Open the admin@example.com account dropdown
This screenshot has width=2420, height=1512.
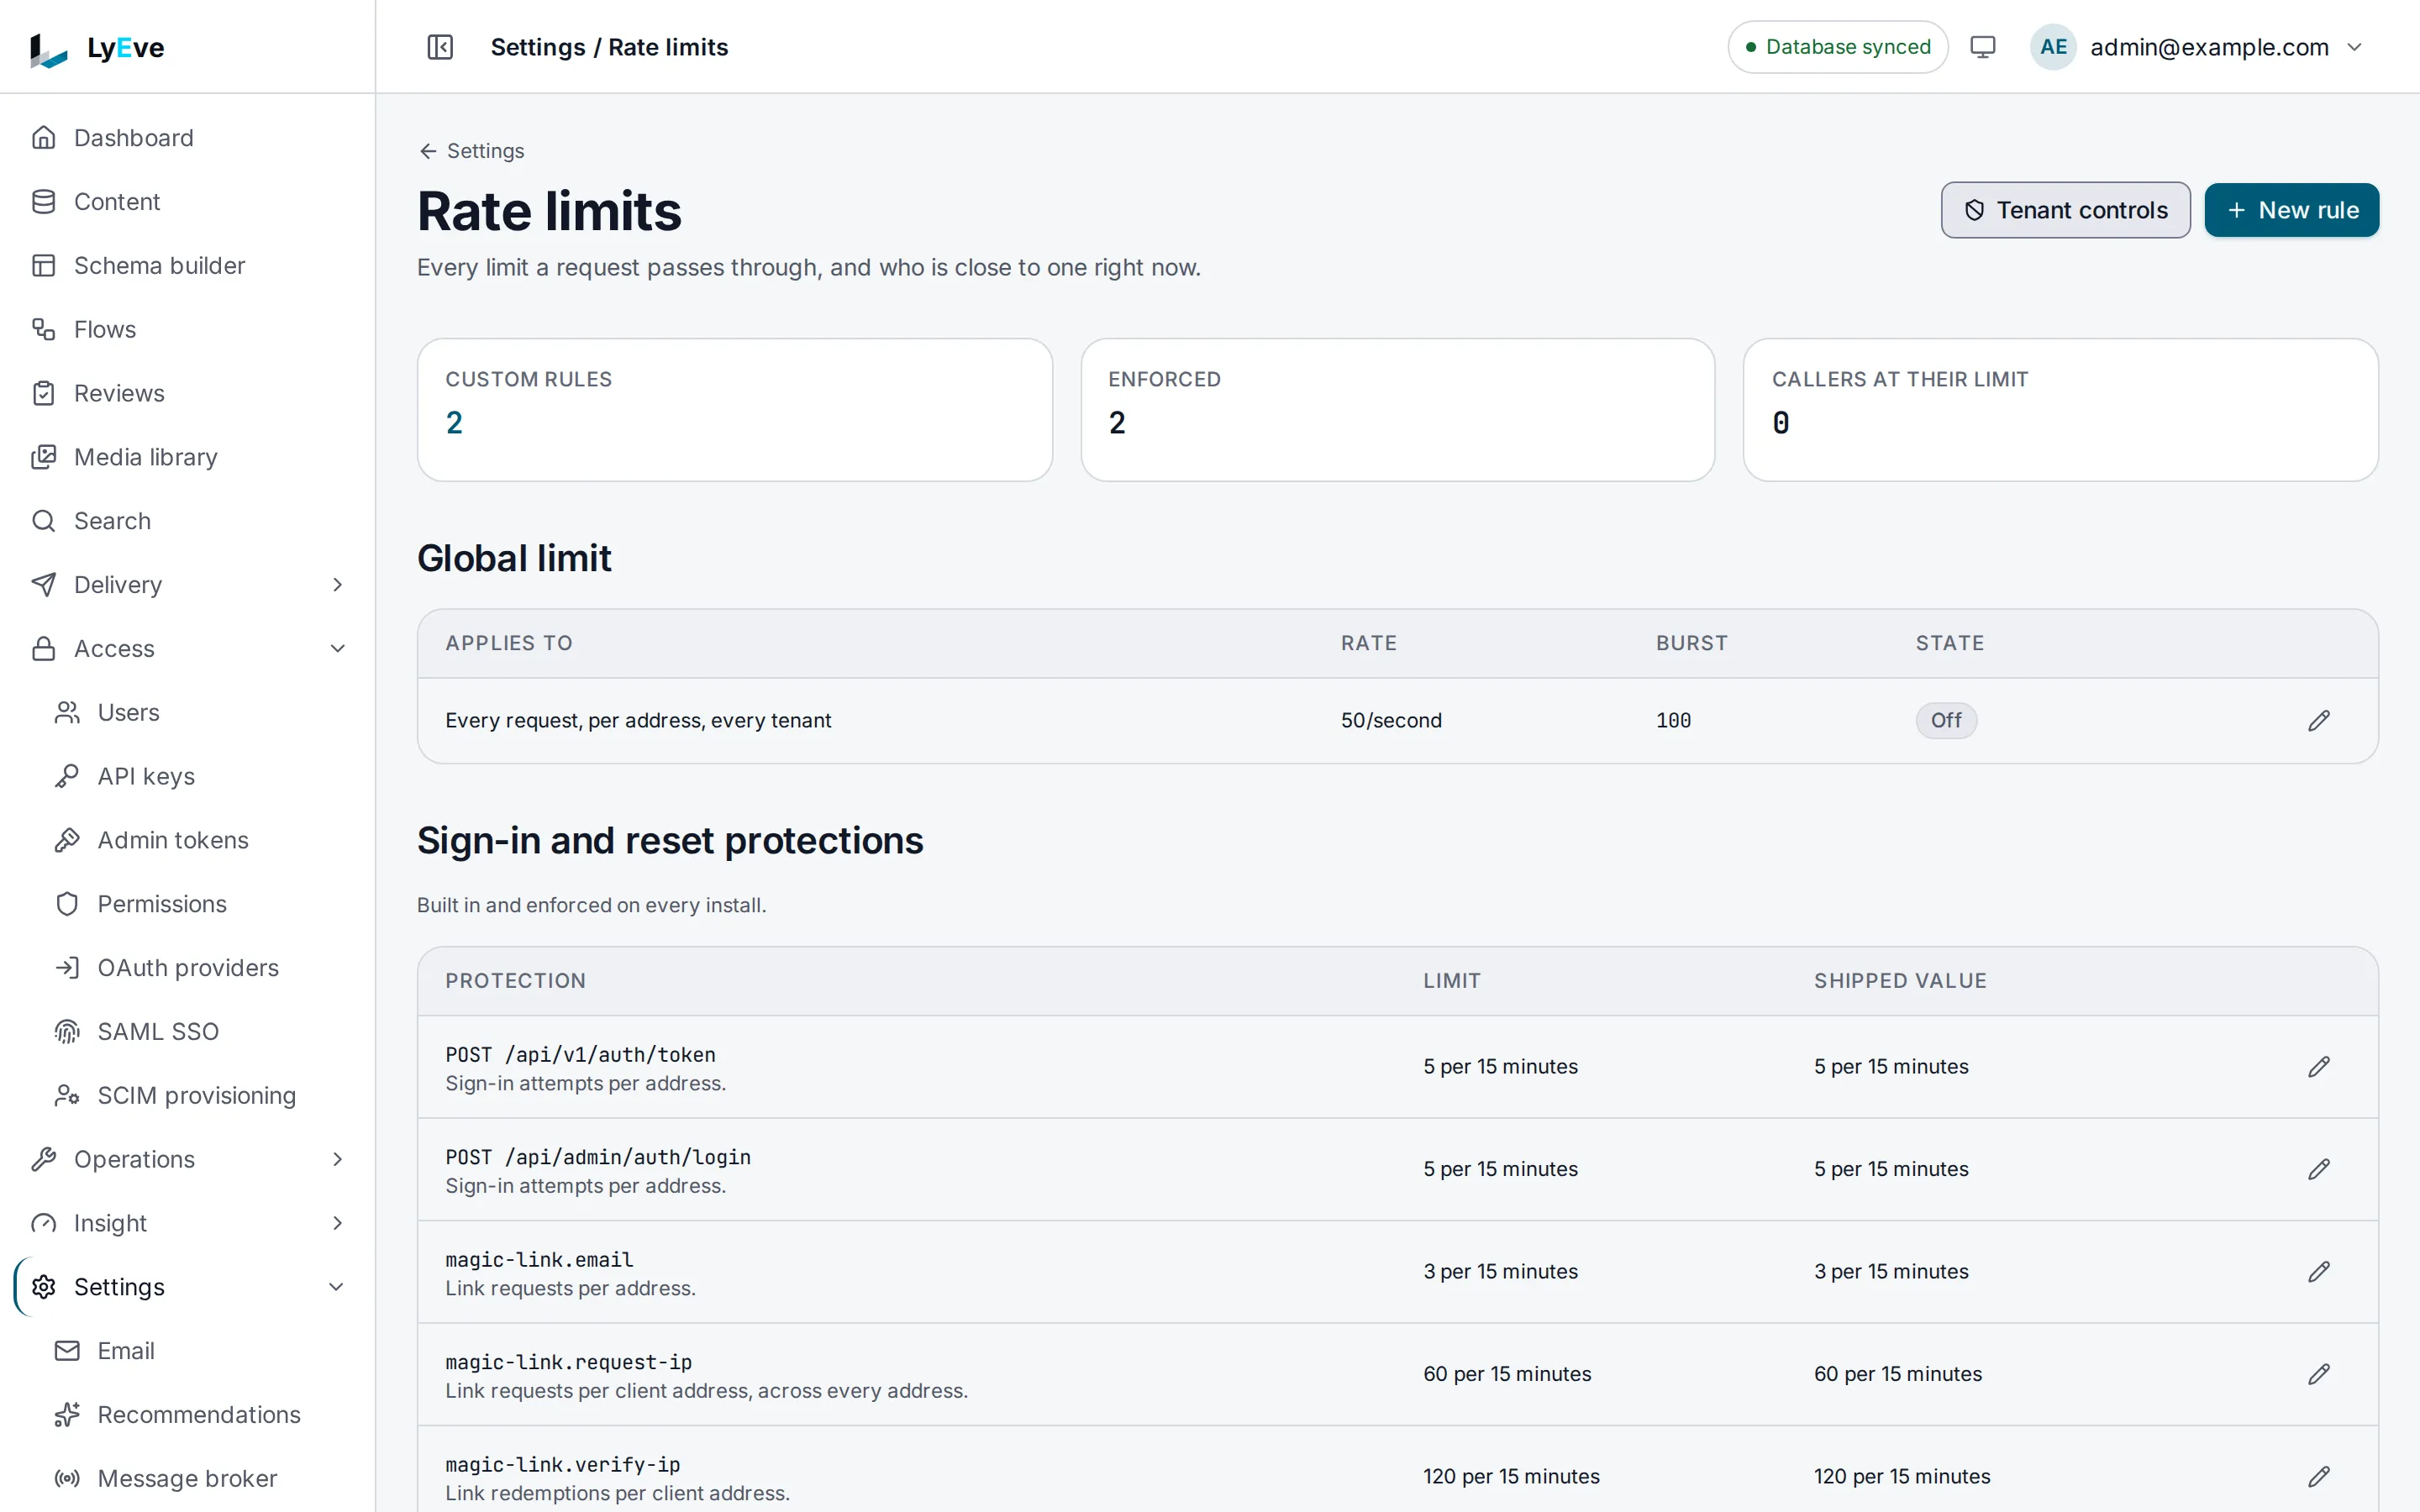tap(2199, 47)
